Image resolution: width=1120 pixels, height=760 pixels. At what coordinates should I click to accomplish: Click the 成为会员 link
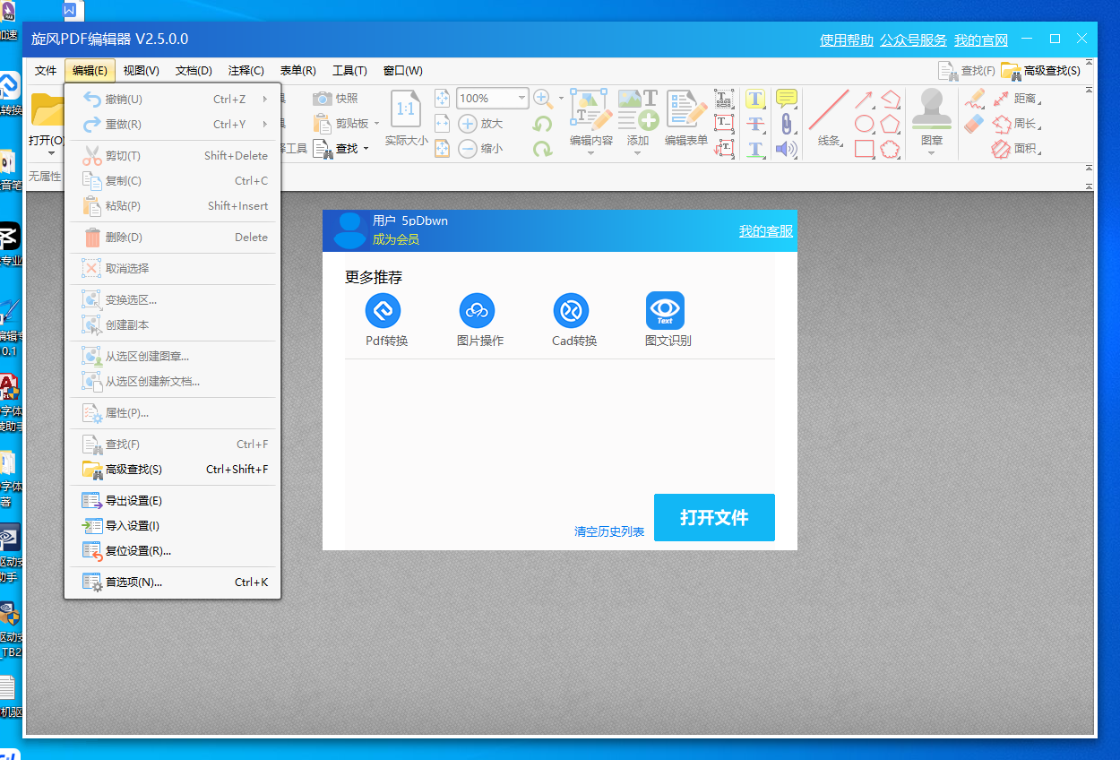(396, 239)
